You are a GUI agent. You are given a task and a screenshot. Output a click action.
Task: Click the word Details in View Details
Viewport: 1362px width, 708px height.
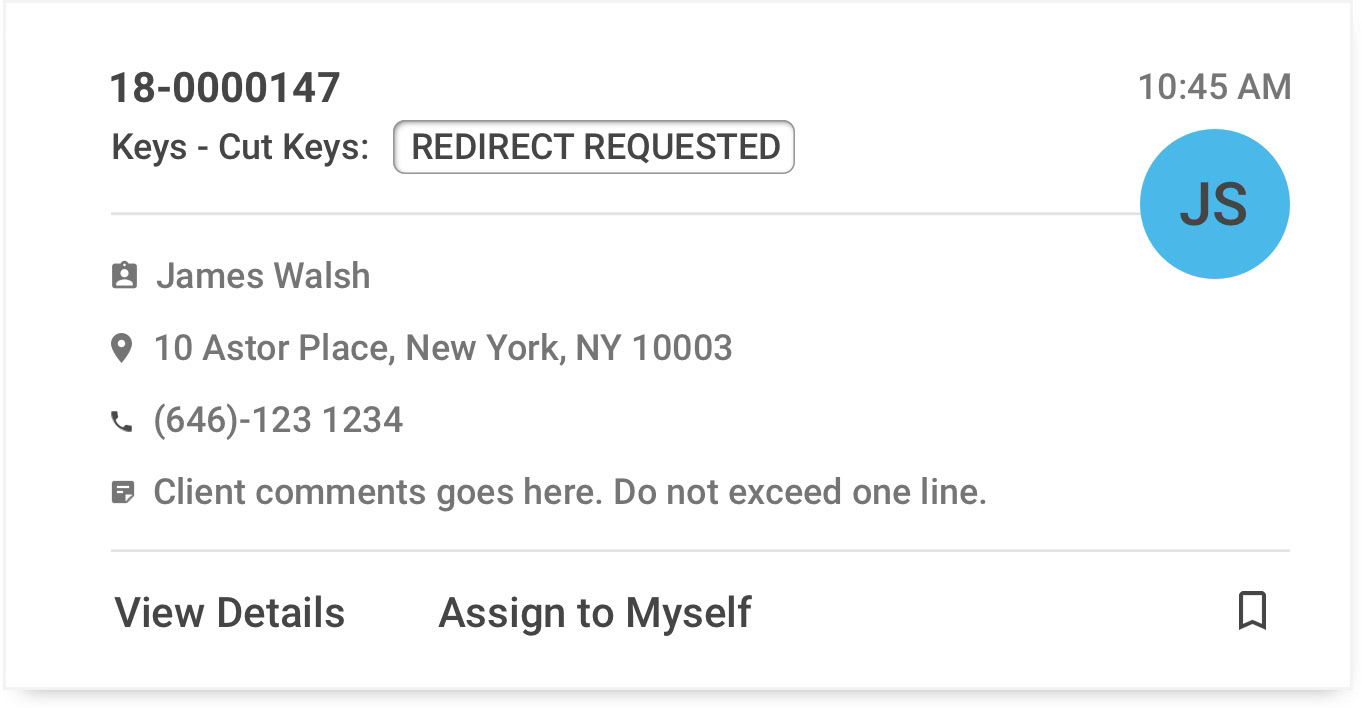[280, 612]
